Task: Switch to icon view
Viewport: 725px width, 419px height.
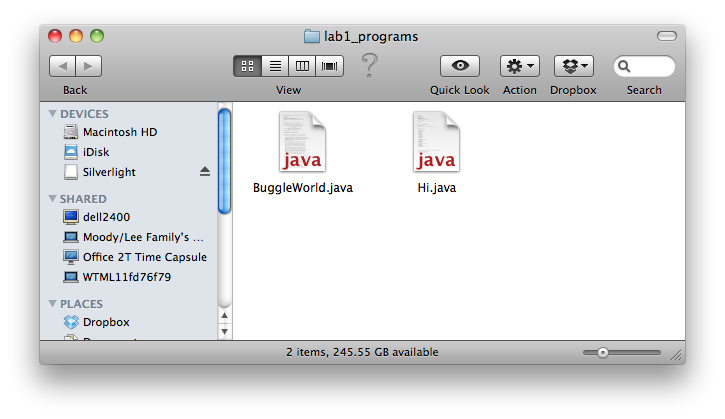Action: pos(247,66)
